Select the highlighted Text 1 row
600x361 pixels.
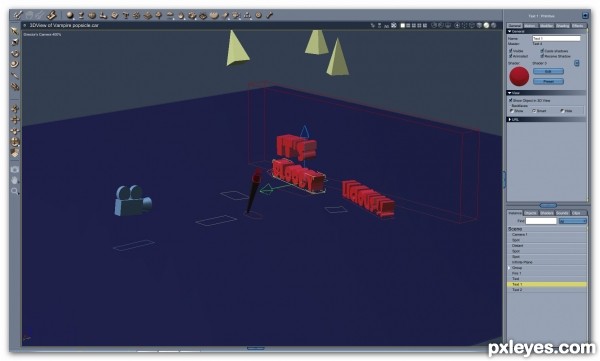[547, 284]
